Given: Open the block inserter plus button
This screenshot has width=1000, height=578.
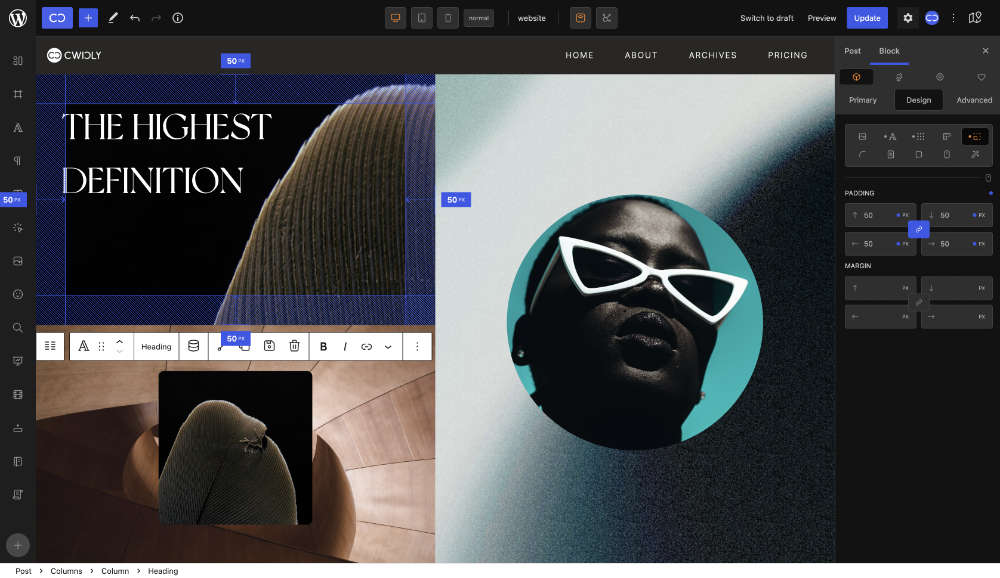Looking at the screenshot, I should point(89,18).
